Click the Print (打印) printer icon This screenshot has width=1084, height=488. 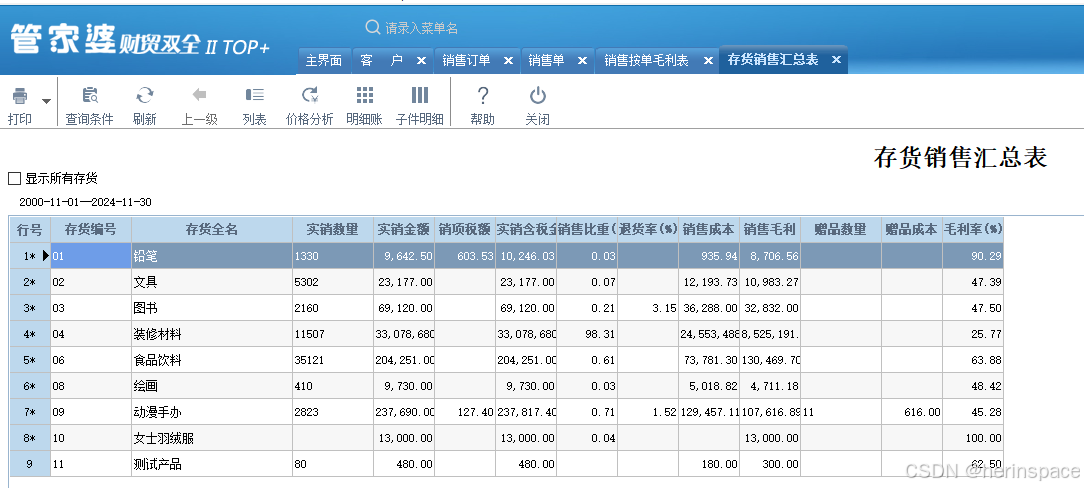(x=20, y=96)
